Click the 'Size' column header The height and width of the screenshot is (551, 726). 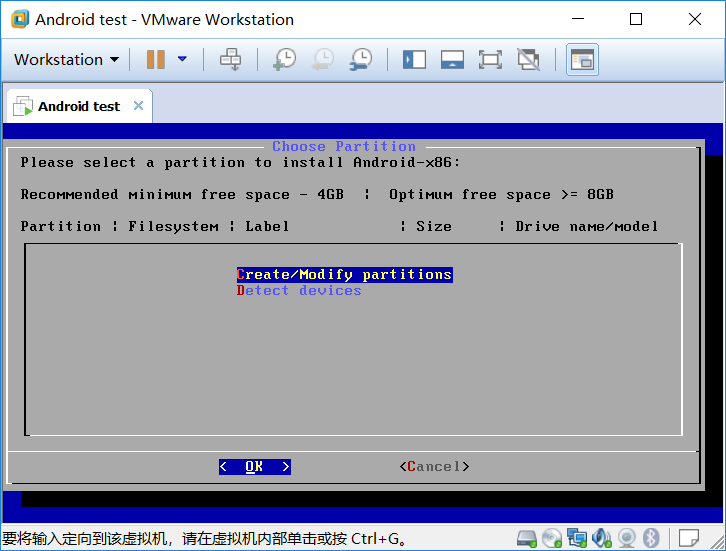click(433, 226)
